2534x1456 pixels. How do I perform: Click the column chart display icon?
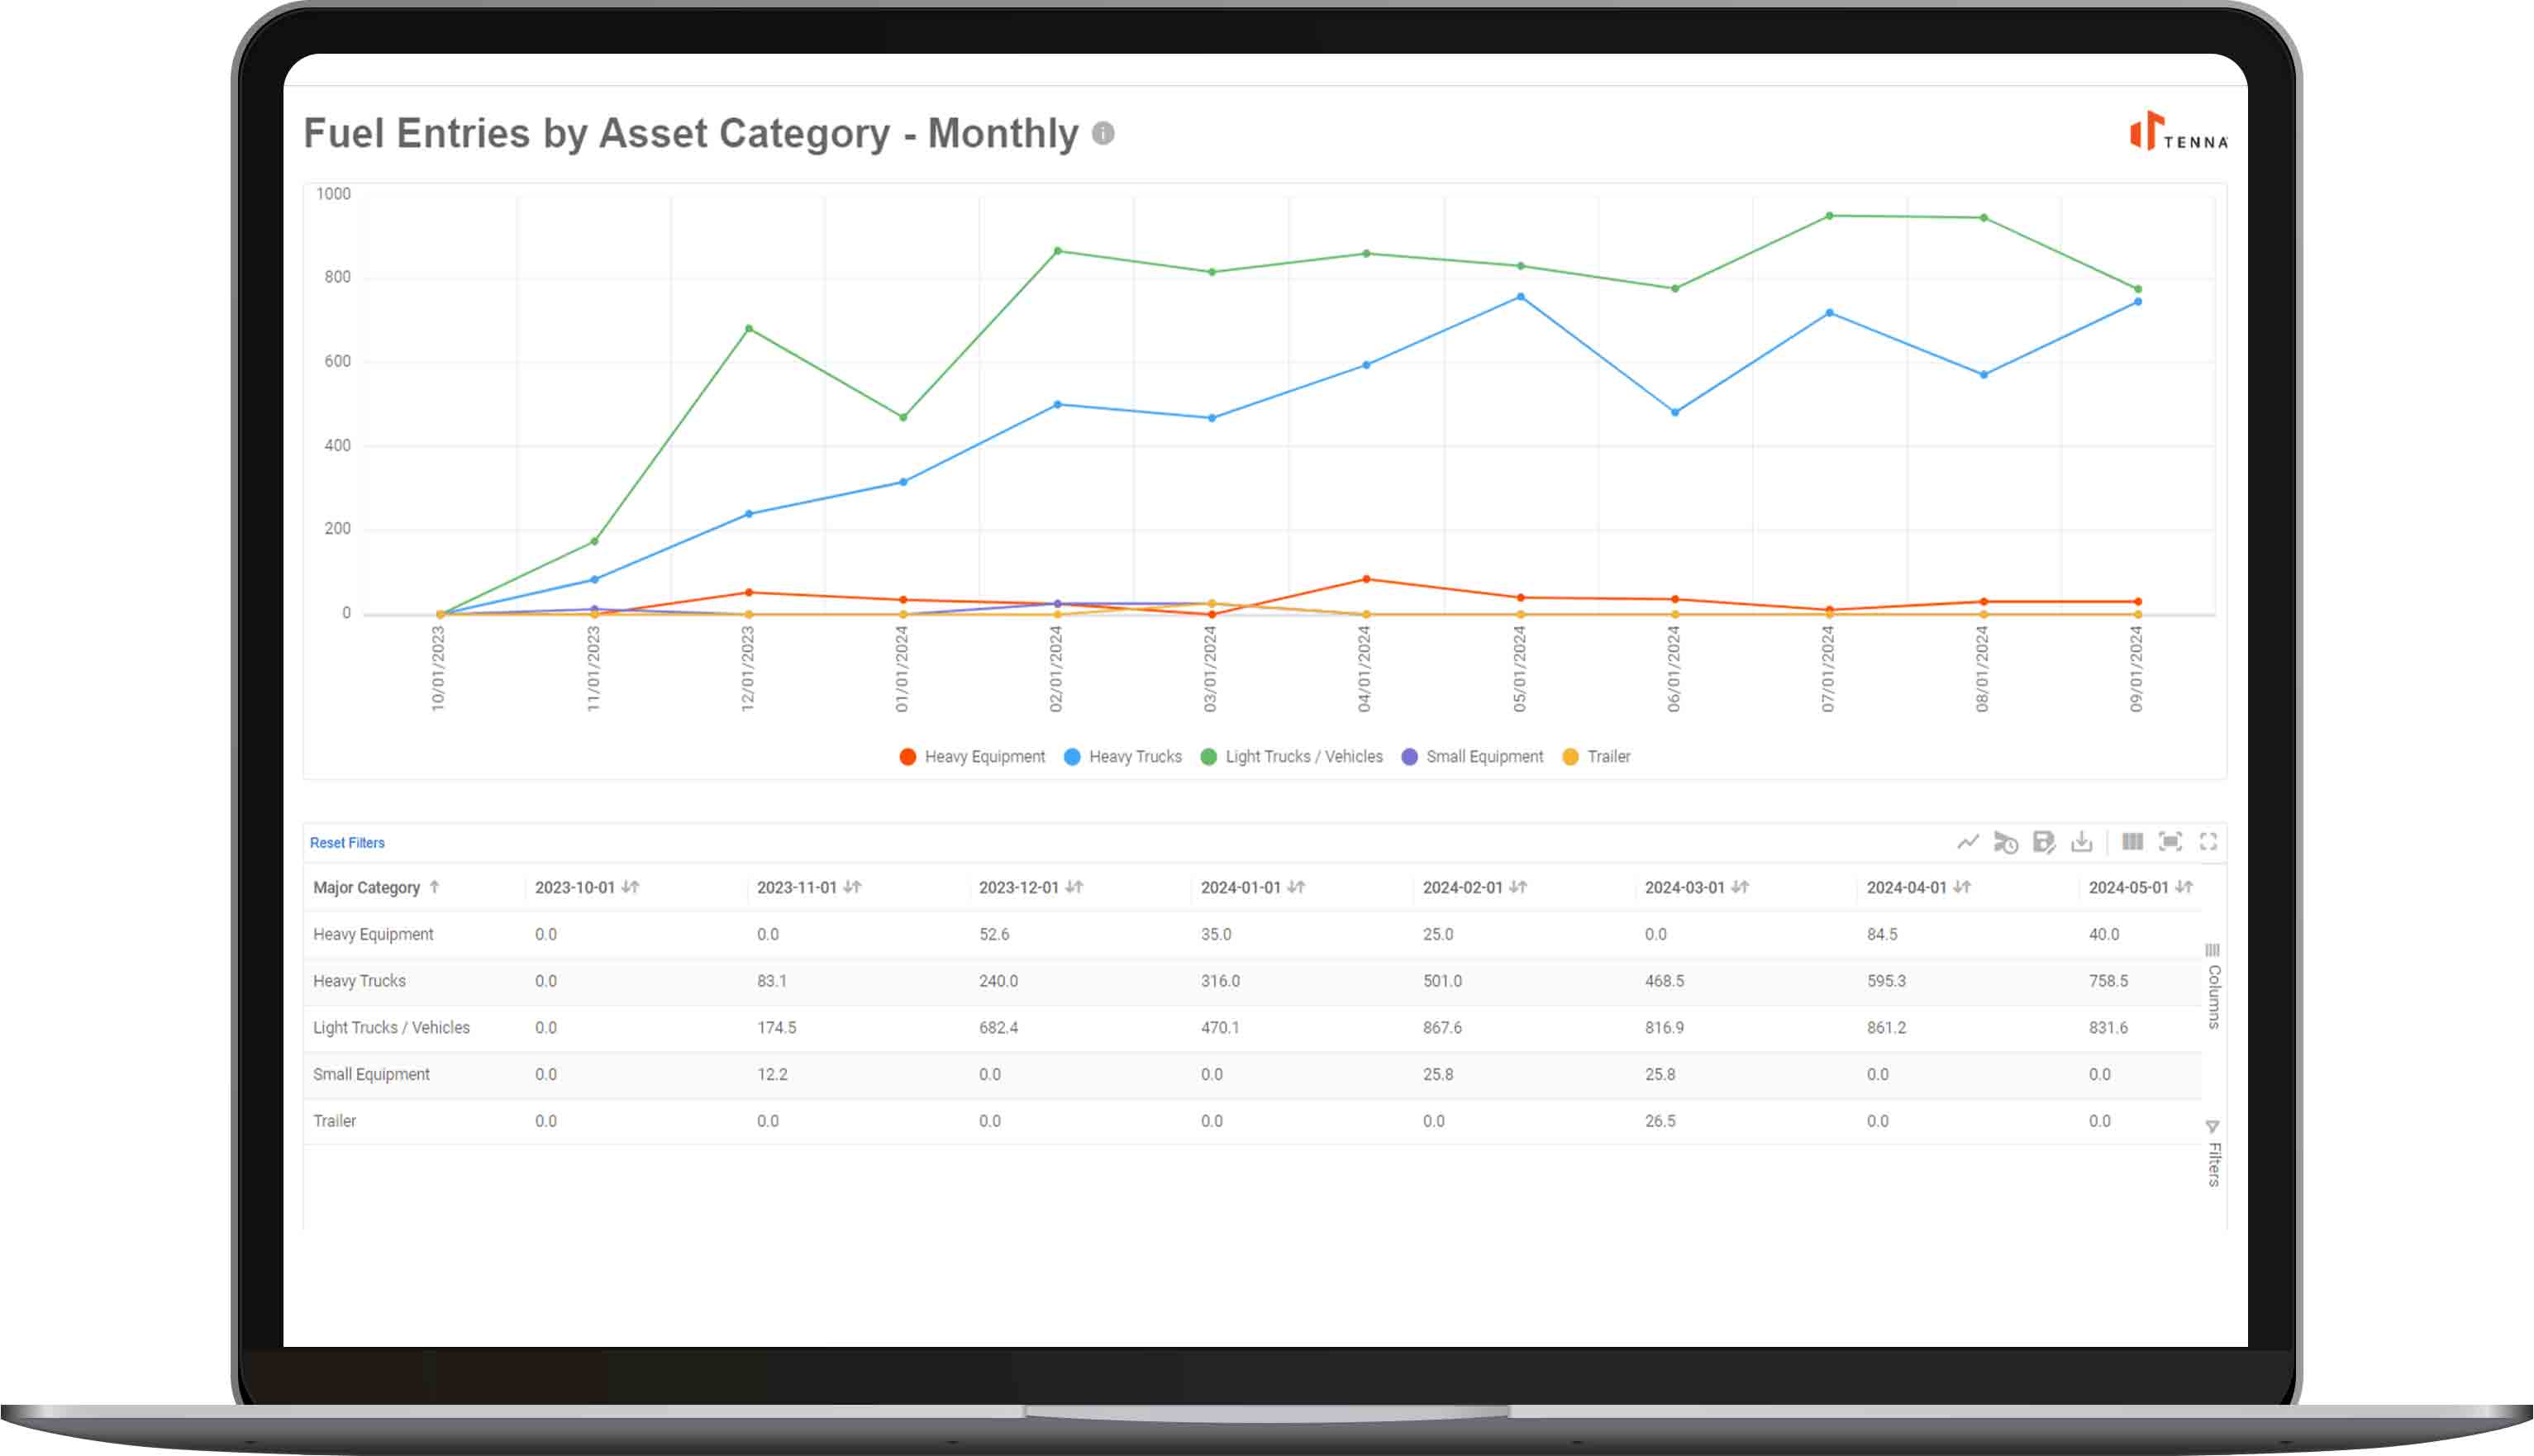[x=2132, y=843]
